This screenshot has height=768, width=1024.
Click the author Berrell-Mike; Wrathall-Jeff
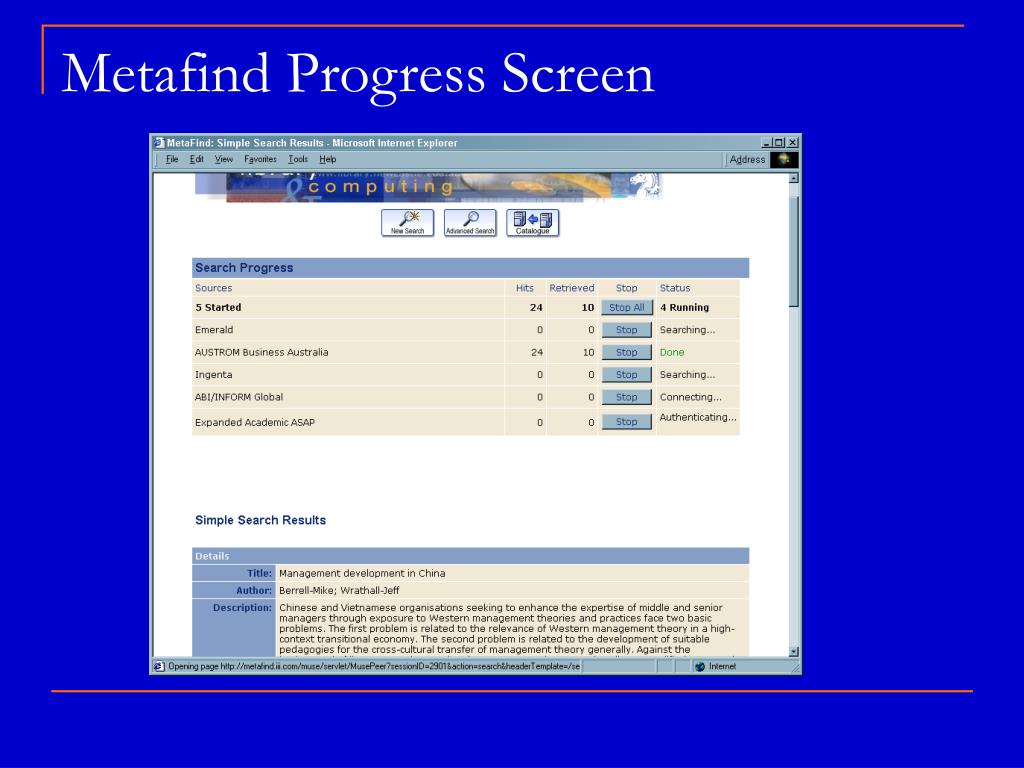tap(339, 590)
